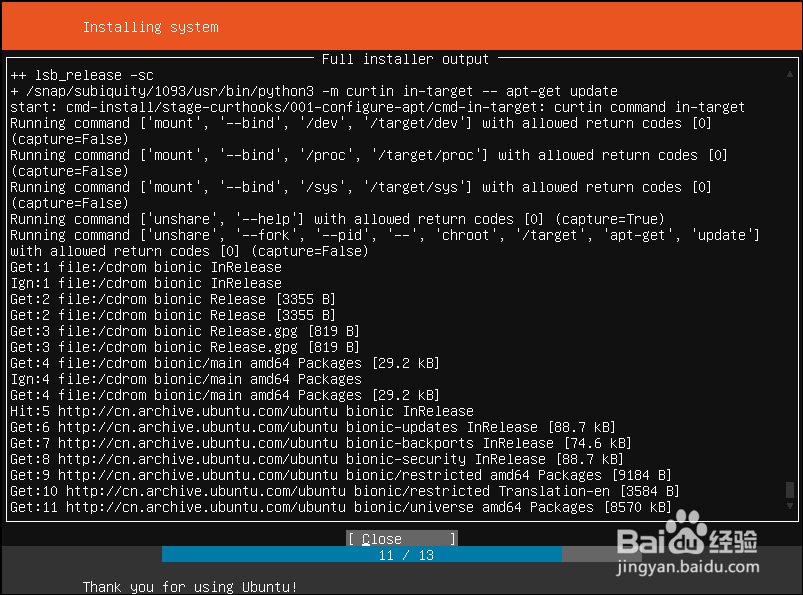Click the Get:1 cdrom bionic InRelease line

tap(146, 267)
